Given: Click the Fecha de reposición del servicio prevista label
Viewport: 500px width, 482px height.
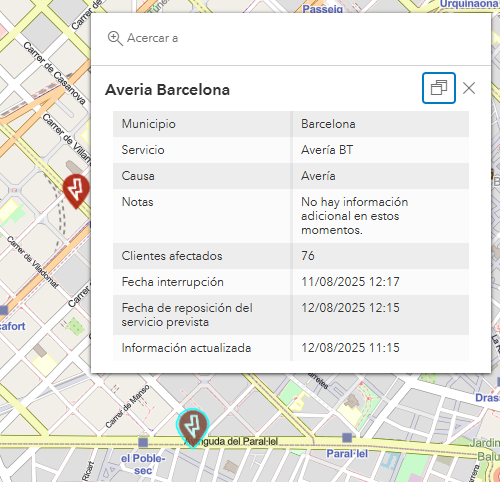Looking at the screenshot, I should coord(187,315).
